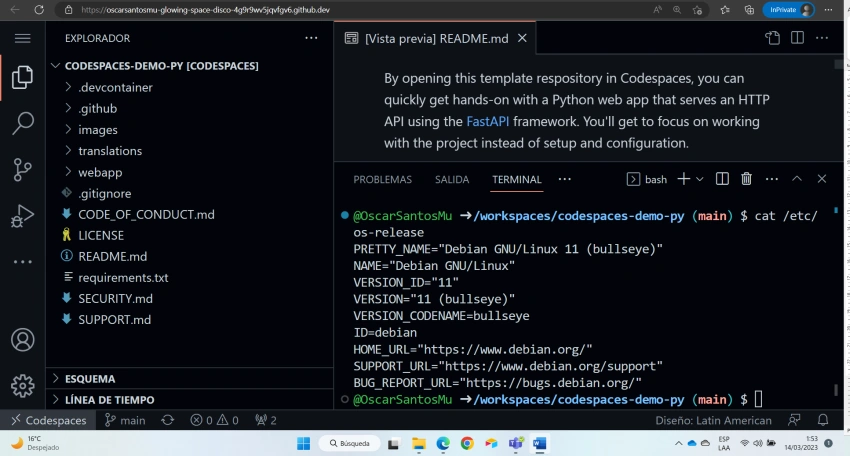Open the Run and Debug view
Viewport: 850px width, 456px height.
[x=22, y=216]
